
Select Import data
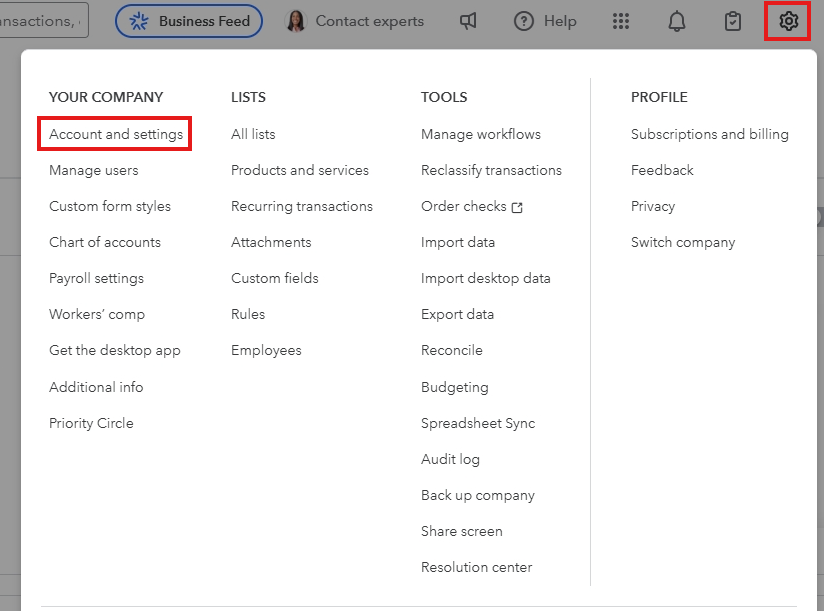(x=458, y=242)
